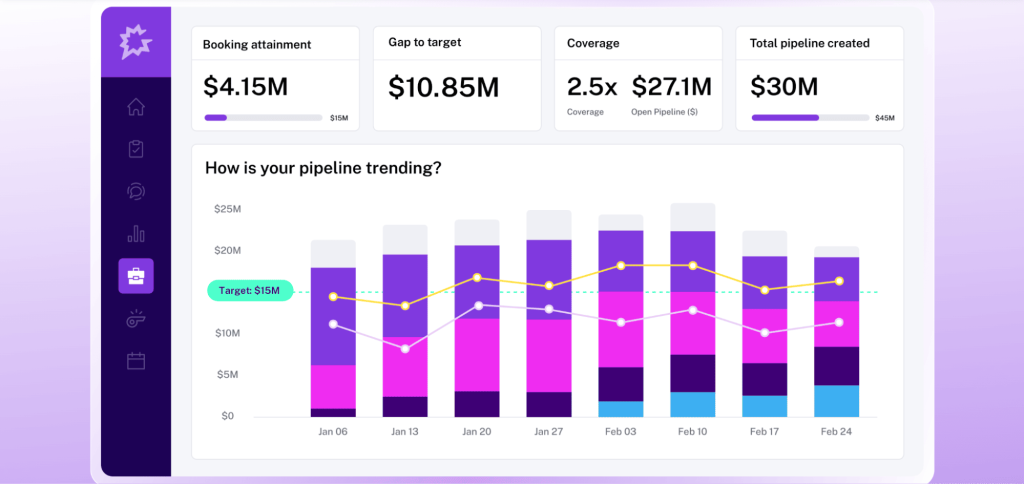Select the Coverage metrics card

pos(638,78)
